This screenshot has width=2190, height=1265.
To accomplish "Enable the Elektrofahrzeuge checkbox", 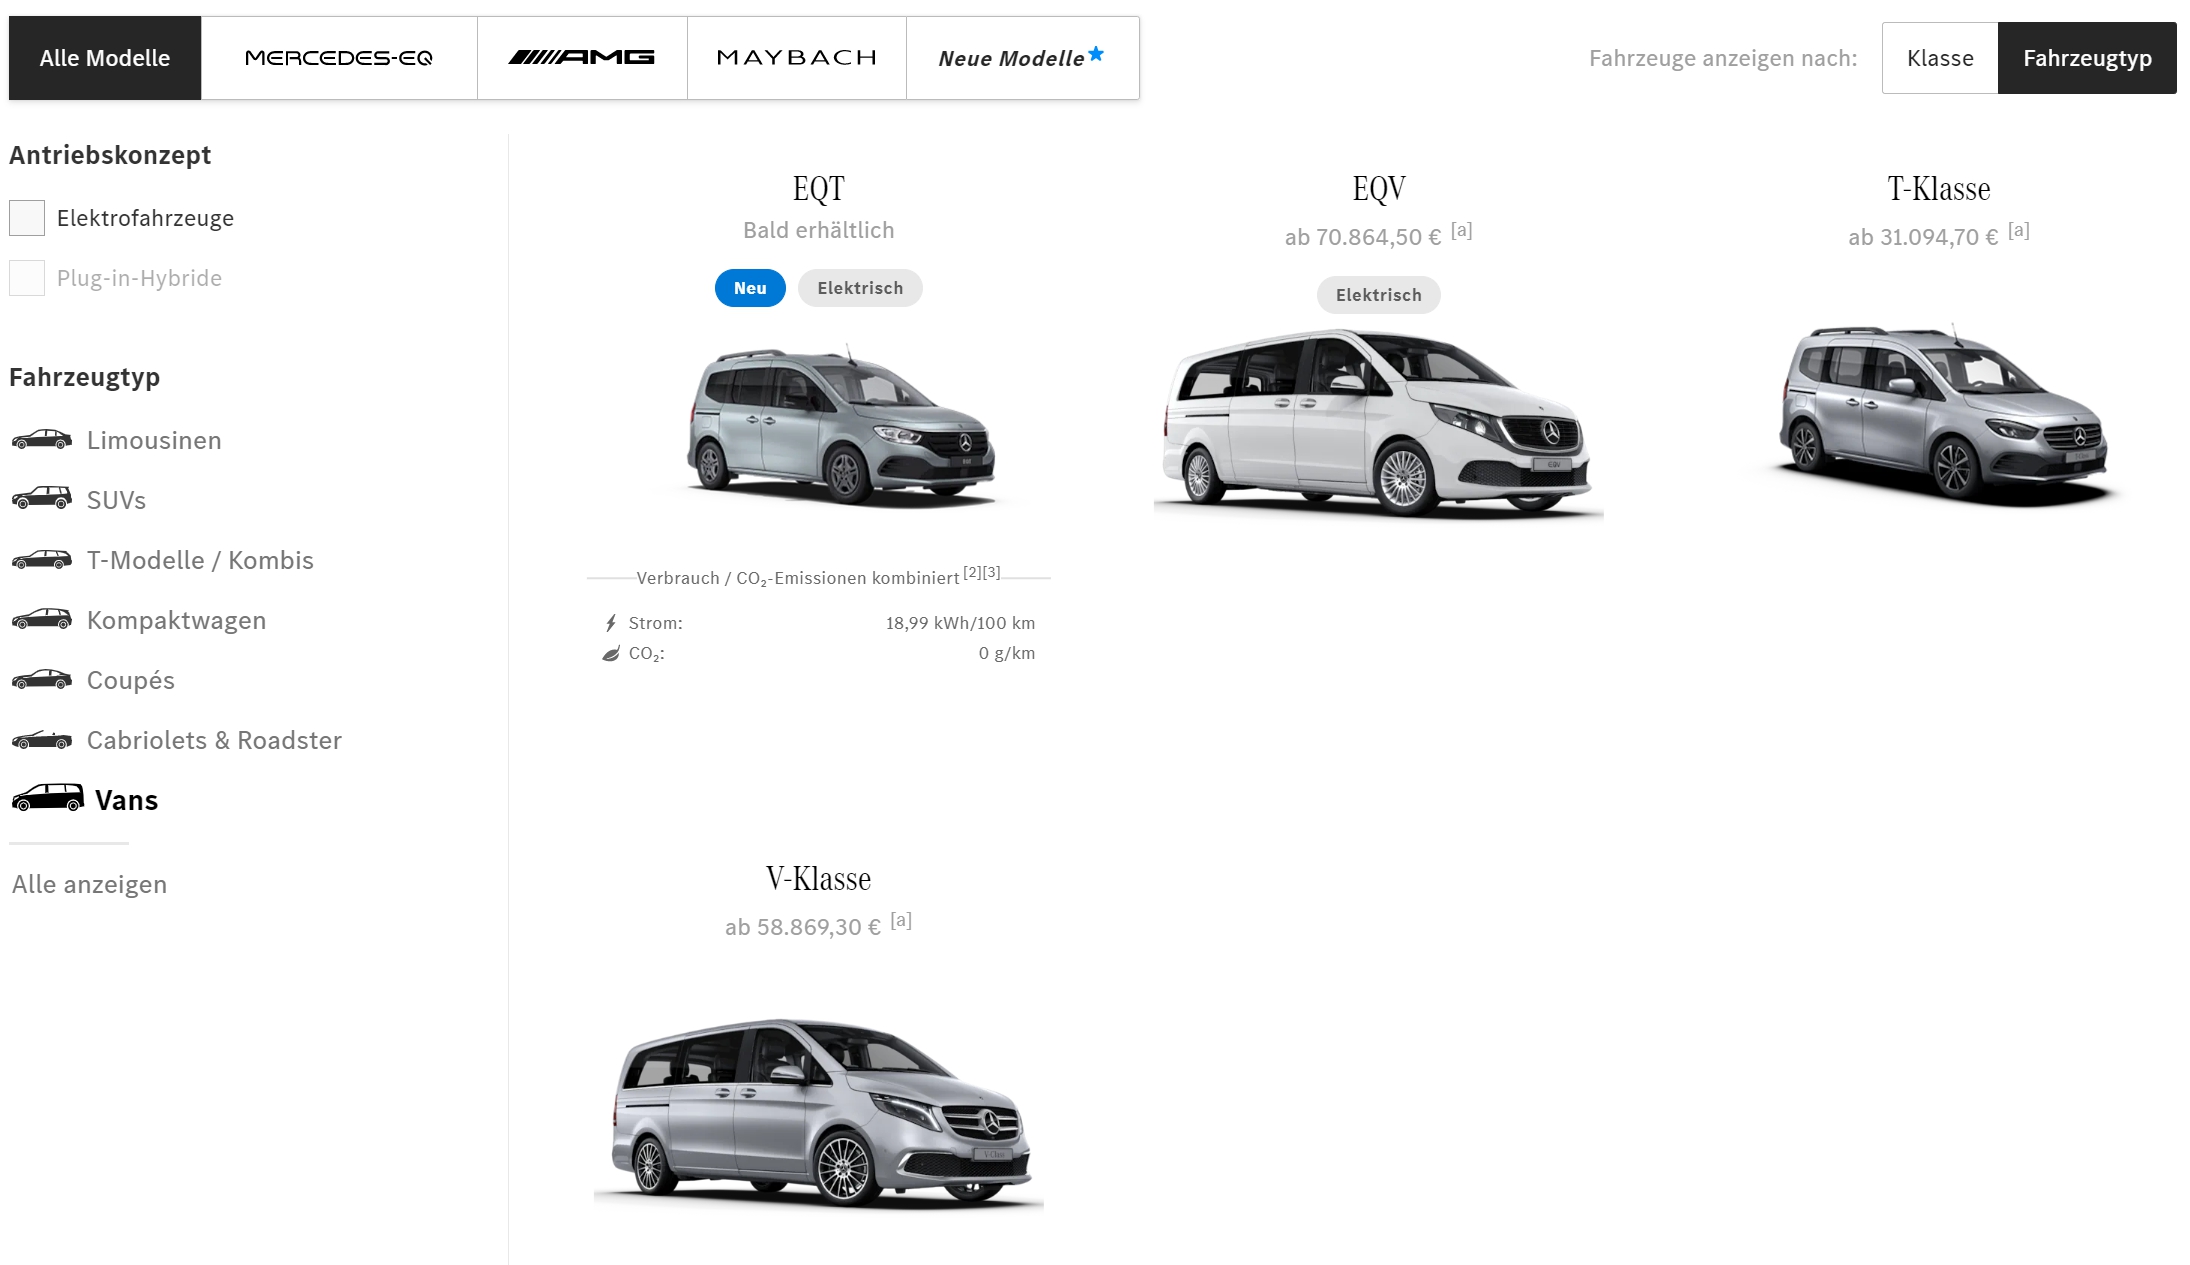I will pos(27,218).
